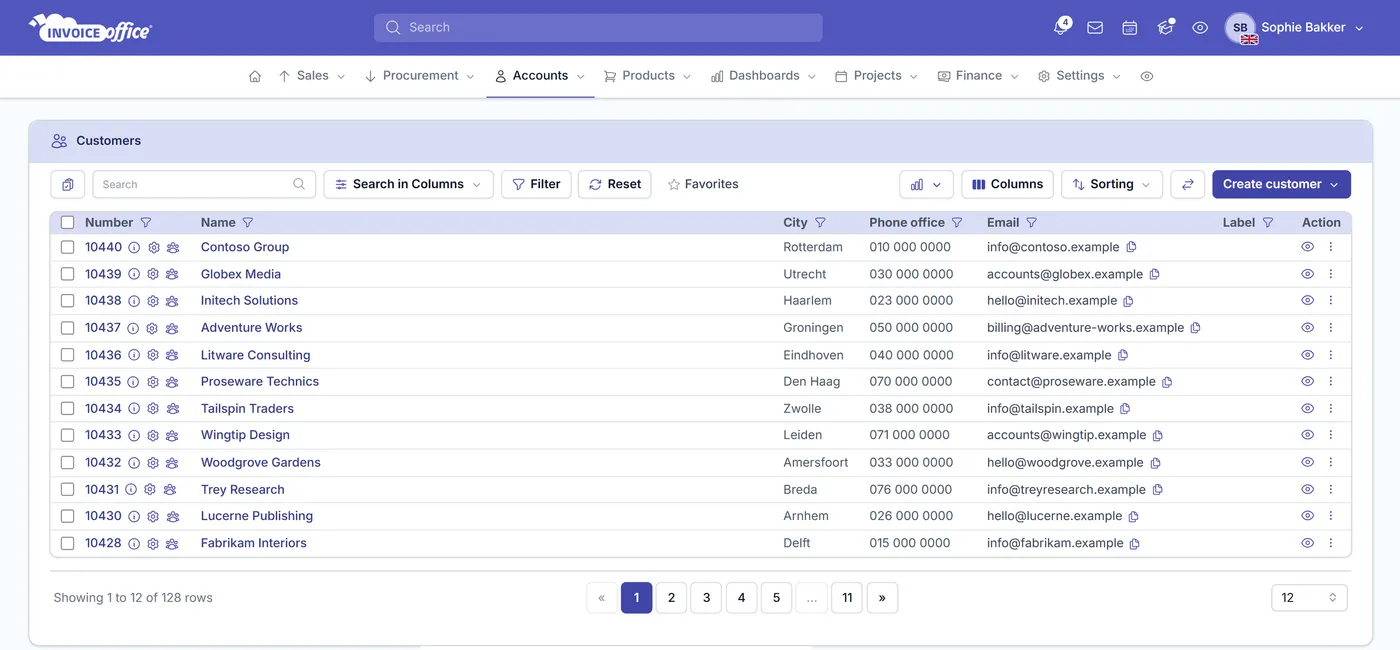The width and height of the screenshot is (1400, 650).
Task: Go to page 2 of results
Action: pyautogui.click(x=671, y=598)
